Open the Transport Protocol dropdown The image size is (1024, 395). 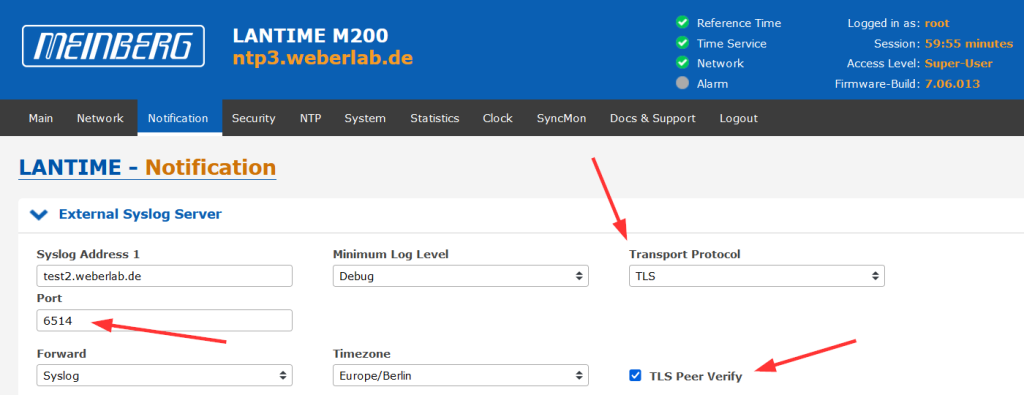tap(756, 276)
